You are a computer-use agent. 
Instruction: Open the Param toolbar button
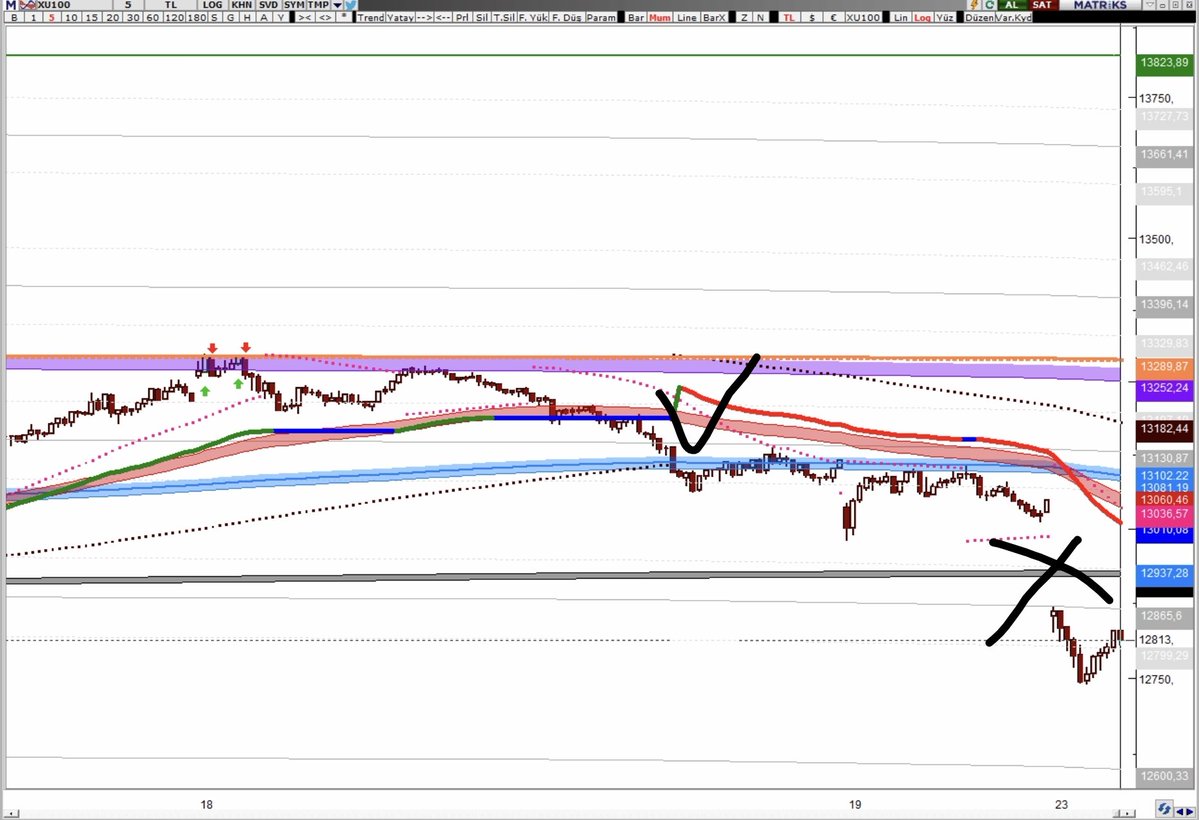tap(601, 17)
